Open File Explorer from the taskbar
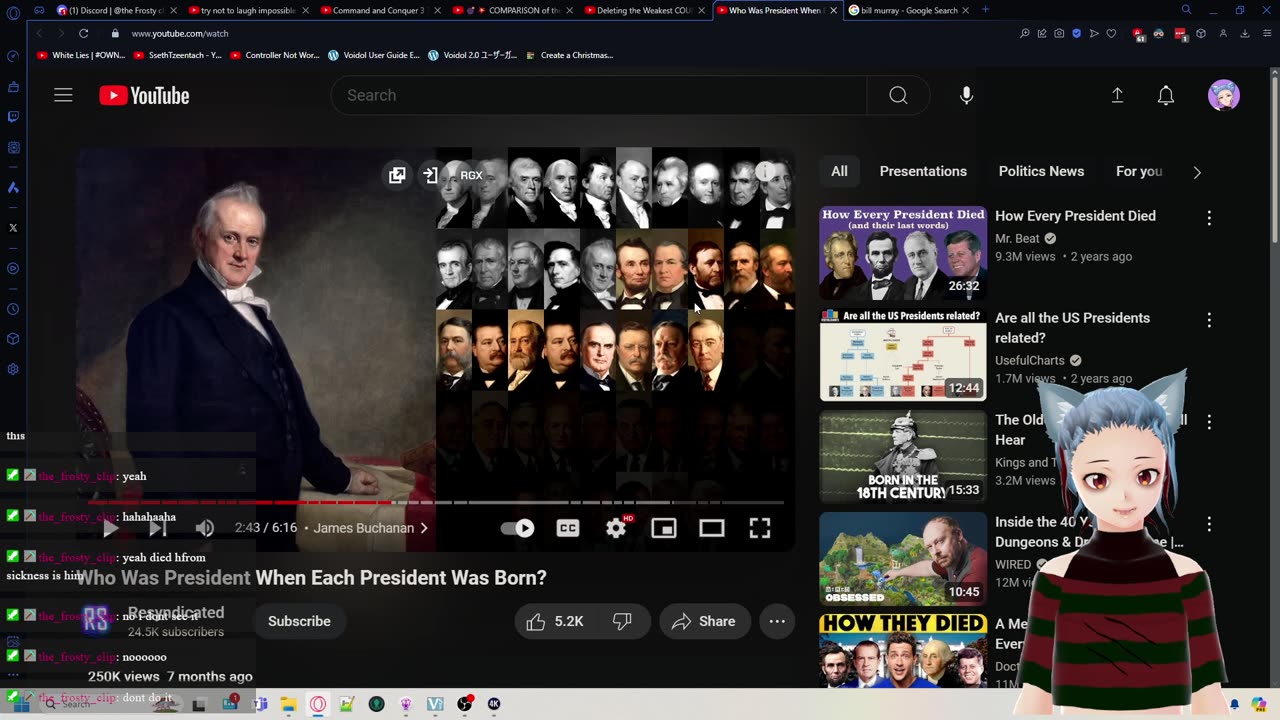1280x720 pixels. point(288,704)
